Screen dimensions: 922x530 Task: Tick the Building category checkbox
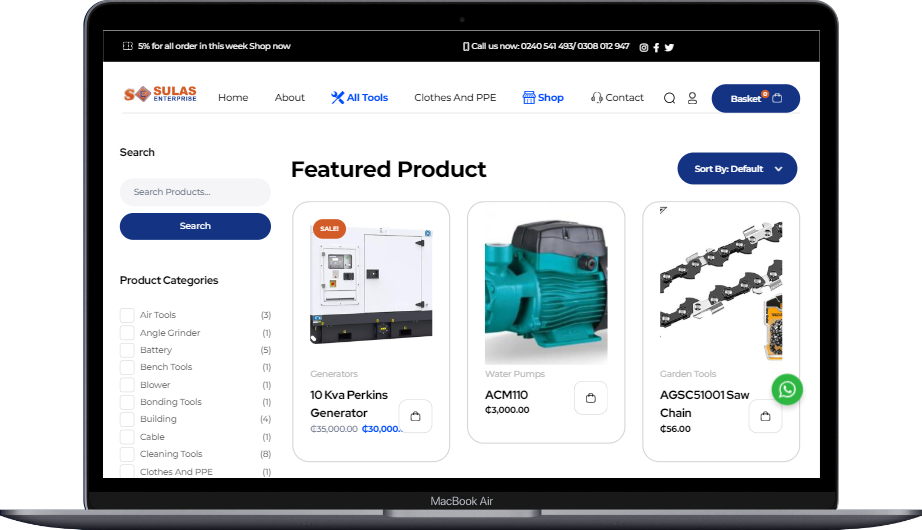[127, 419]
